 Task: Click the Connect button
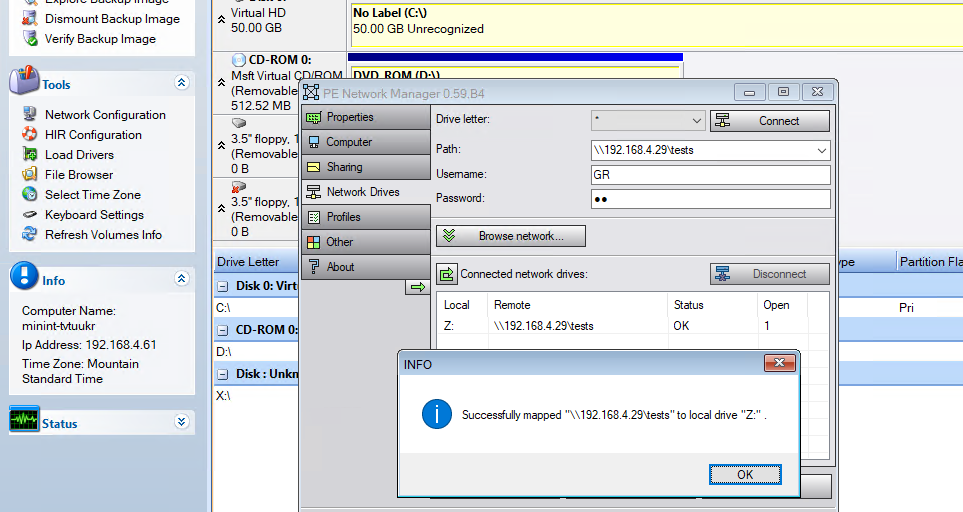770,121
